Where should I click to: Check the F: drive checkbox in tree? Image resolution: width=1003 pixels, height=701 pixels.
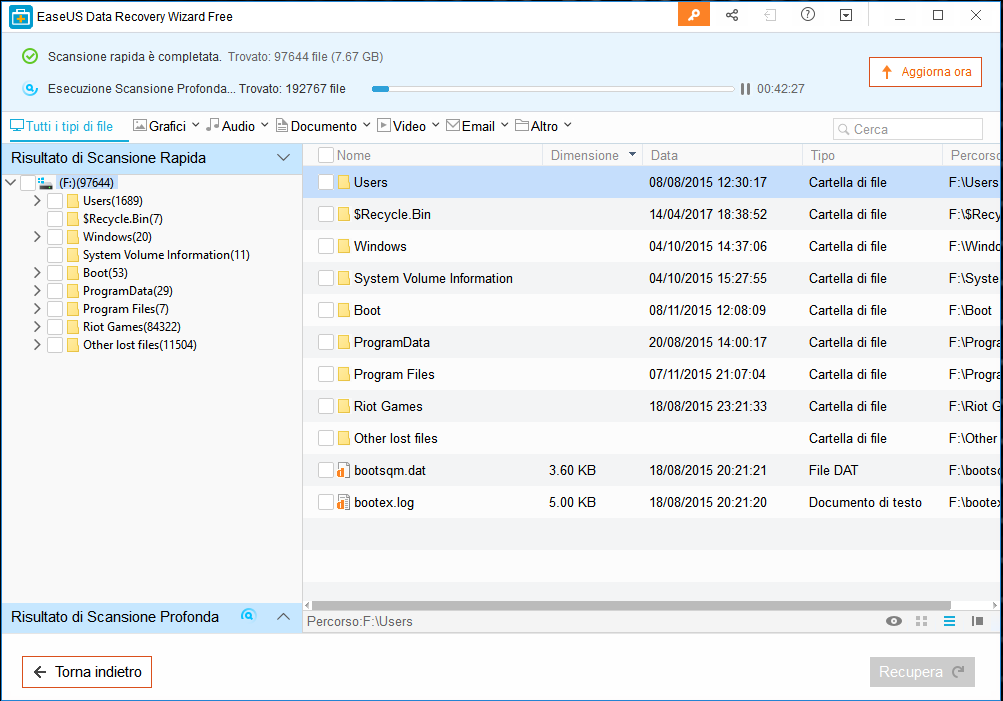[28, 183]
